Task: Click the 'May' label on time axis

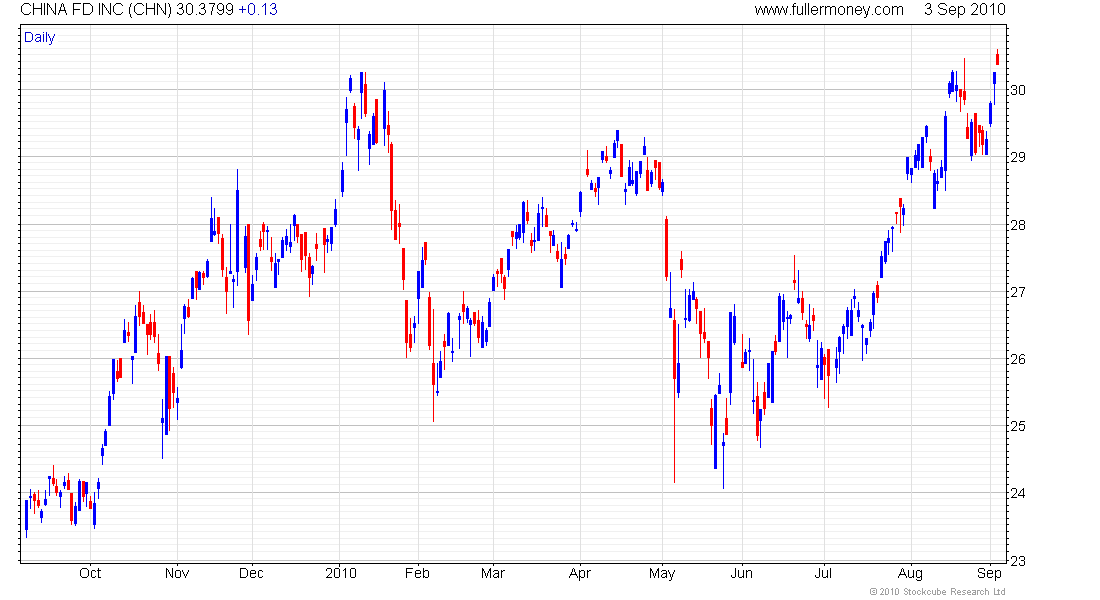Action: point(662,574)
